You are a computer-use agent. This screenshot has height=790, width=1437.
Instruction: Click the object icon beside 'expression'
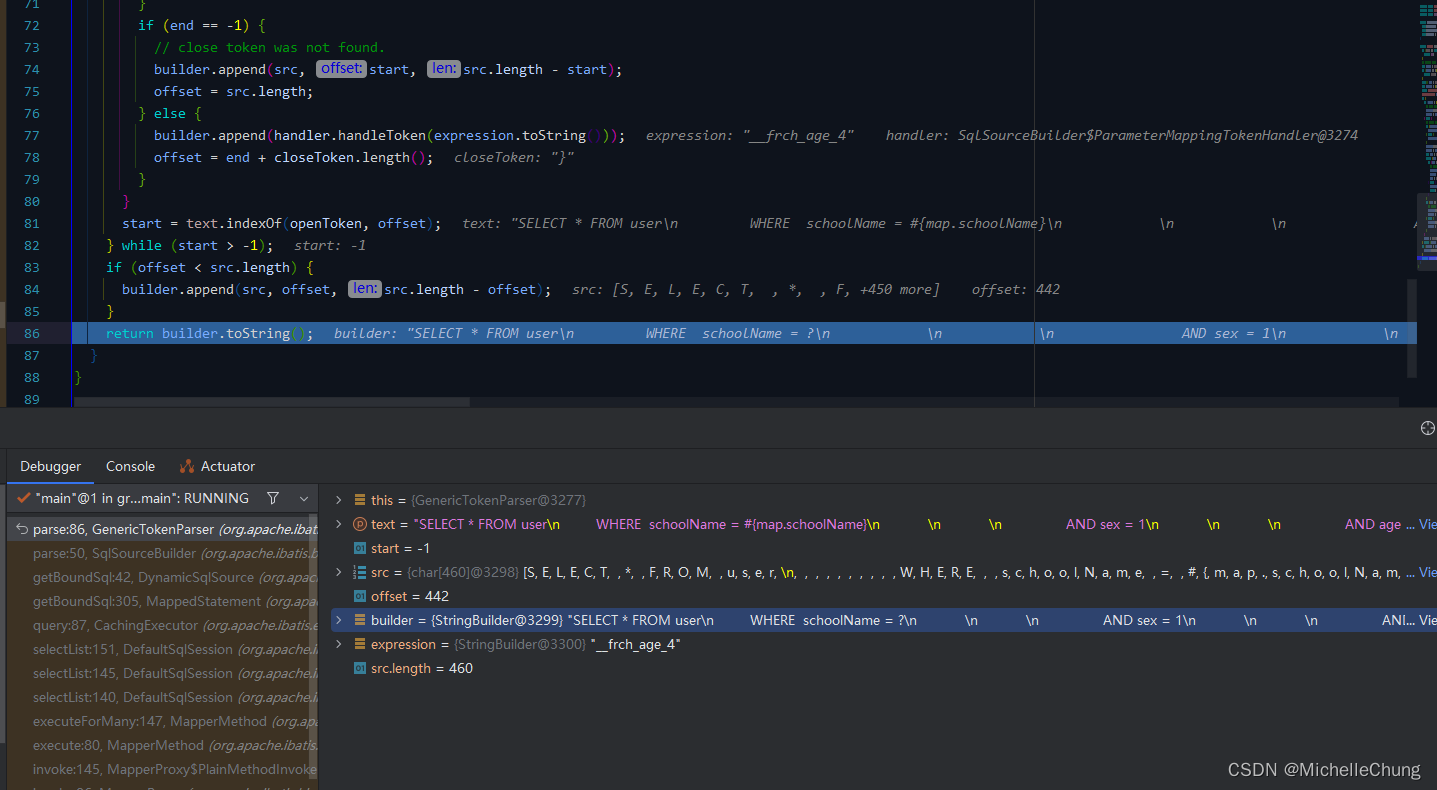(x=360, y=644)
